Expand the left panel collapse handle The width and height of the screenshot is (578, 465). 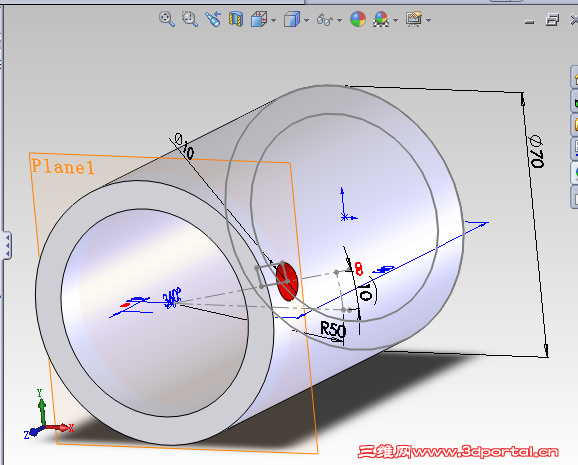click(7, 245)
